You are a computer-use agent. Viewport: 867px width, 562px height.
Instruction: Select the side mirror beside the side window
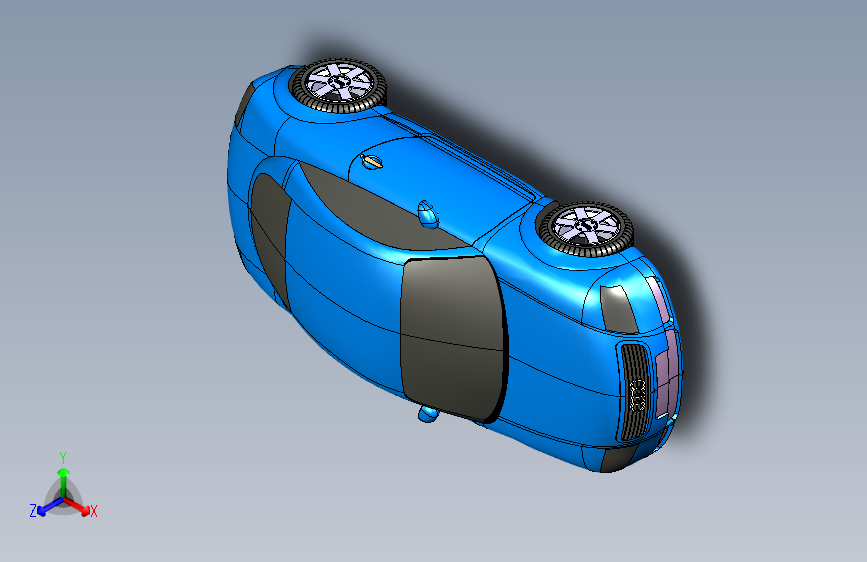click(427, 215)
